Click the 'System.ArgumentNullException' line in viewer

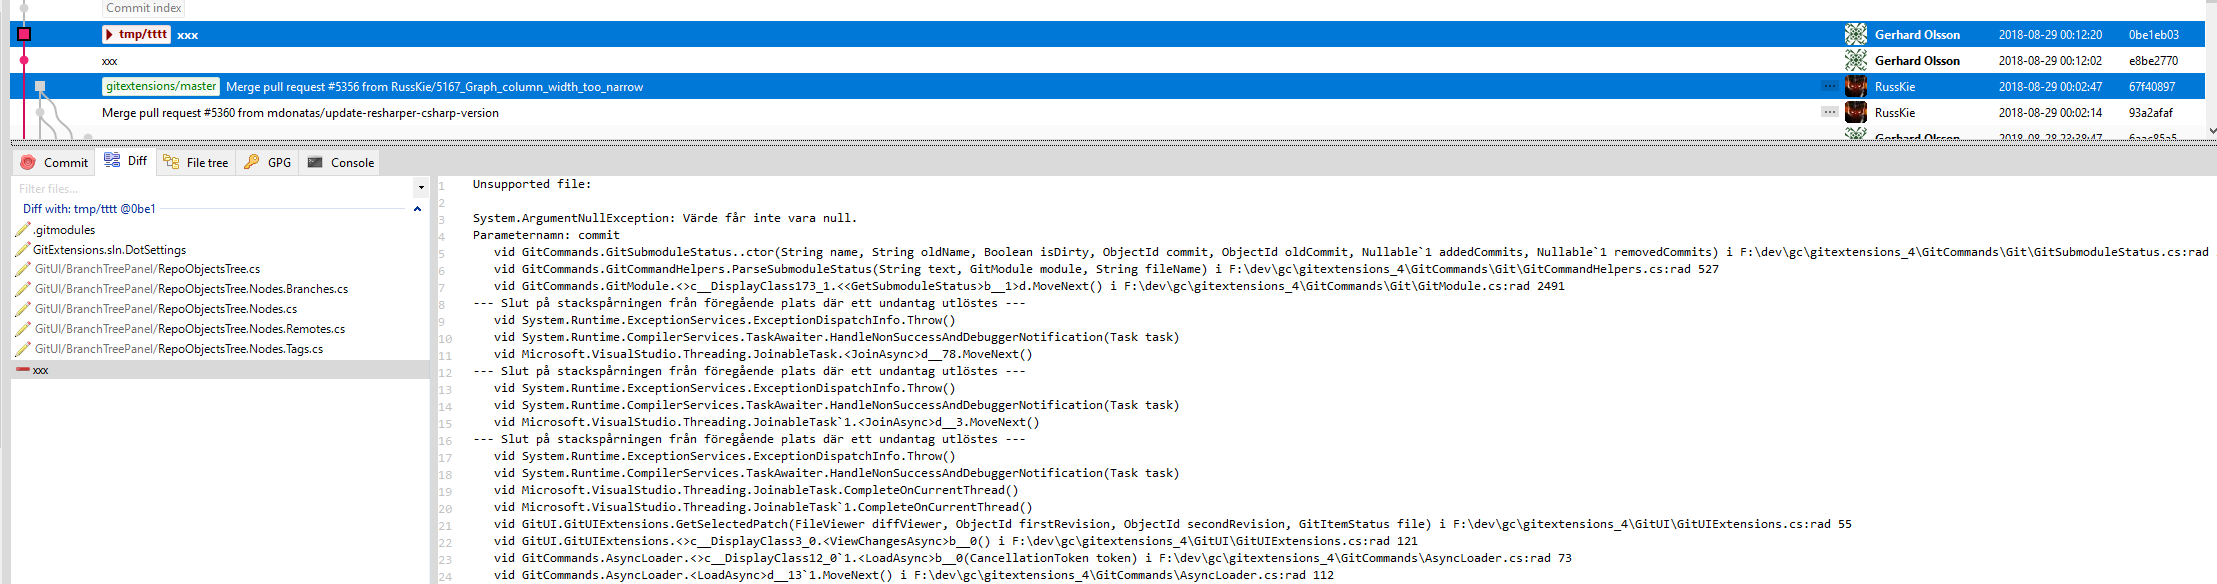pos(665,218)
